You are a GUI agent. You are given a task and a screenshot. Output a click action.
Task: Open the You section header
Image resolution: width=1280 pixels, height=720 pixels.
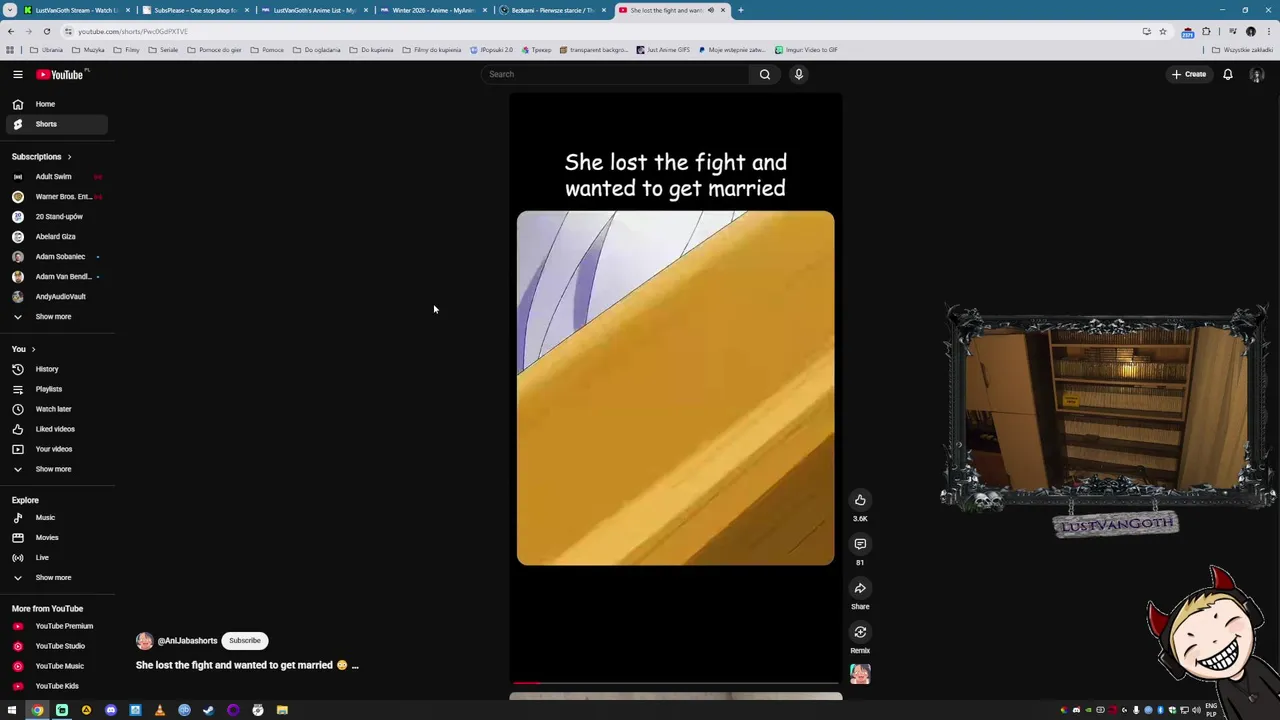coord(24,349)
